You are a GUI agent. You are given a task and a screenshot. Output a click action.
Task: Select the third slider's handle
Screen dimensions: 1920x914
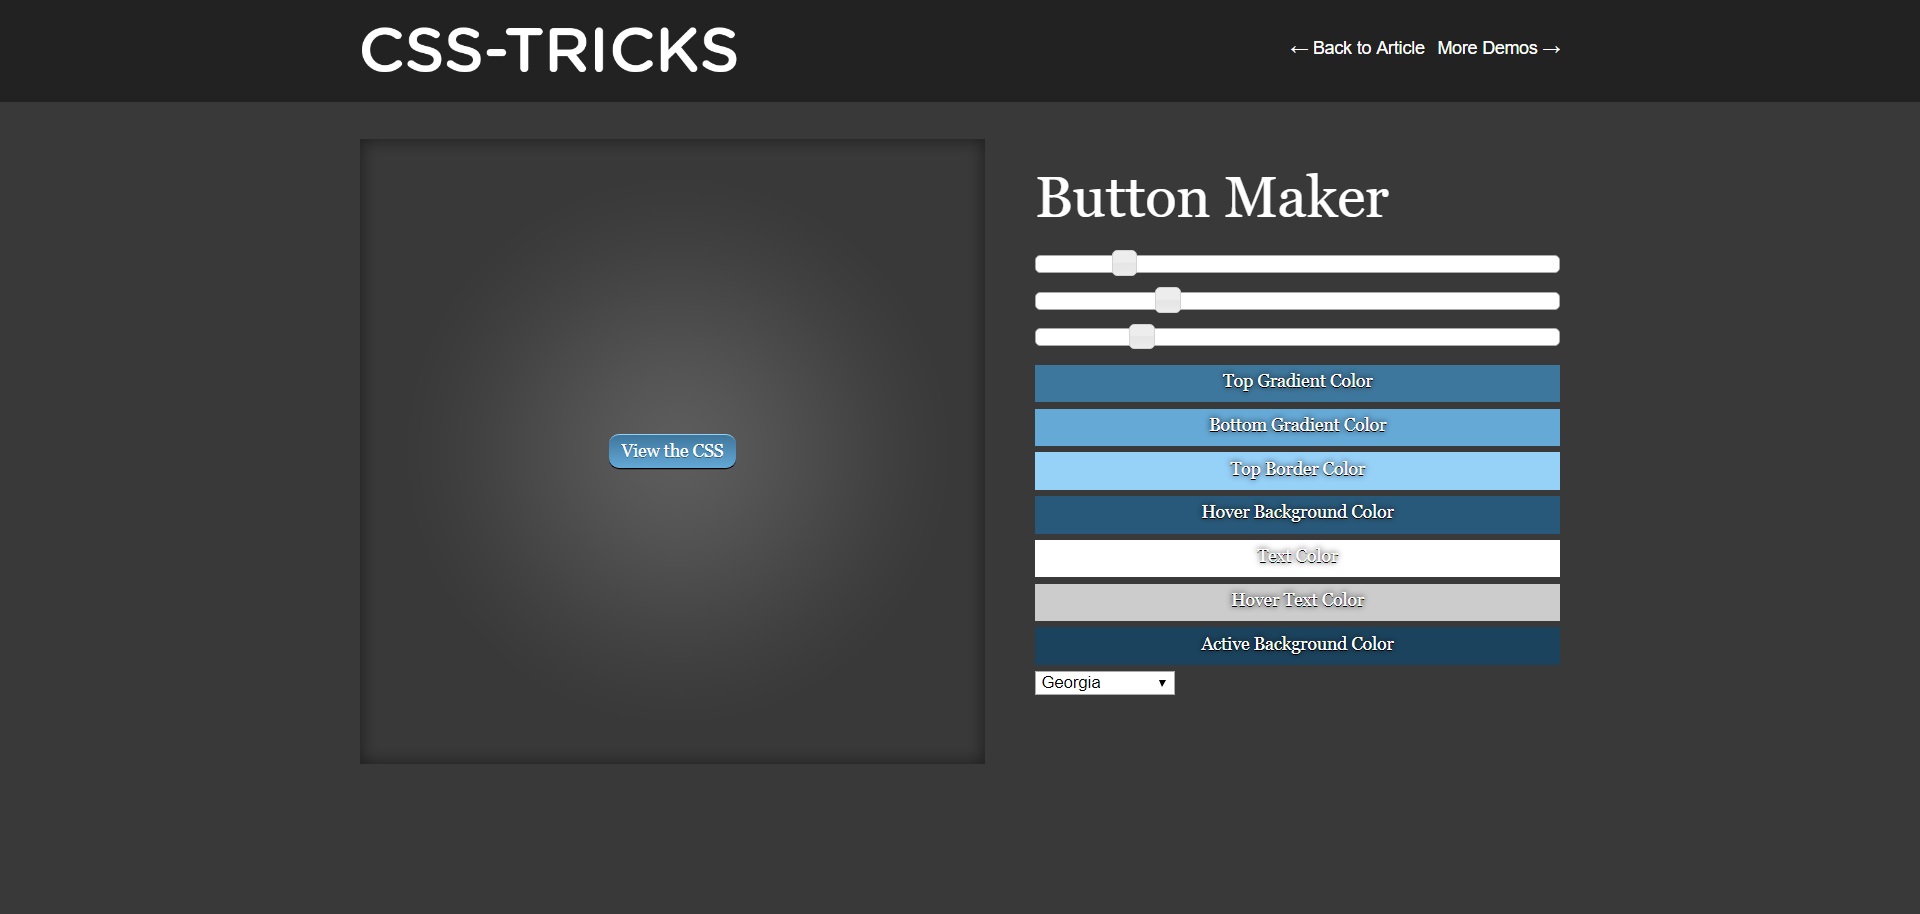tap(1141, 337)
